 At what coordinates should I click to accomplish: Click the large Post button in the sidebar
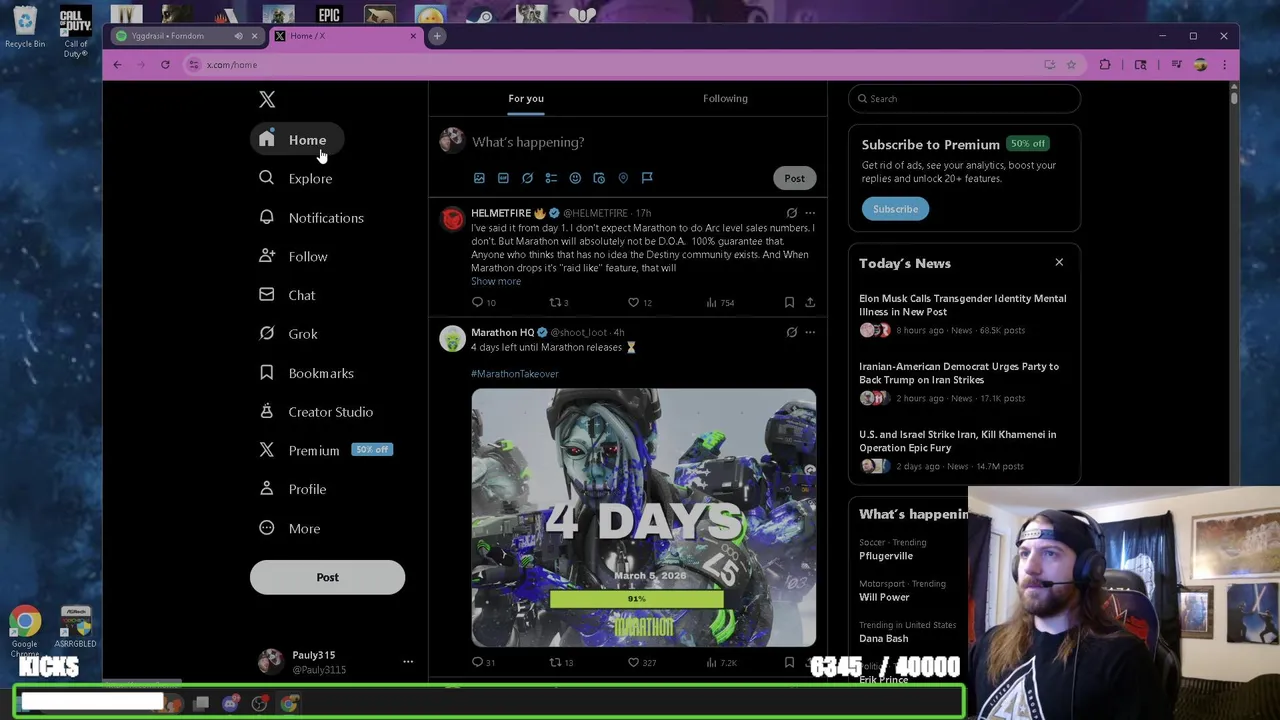[x=327, y=577]
